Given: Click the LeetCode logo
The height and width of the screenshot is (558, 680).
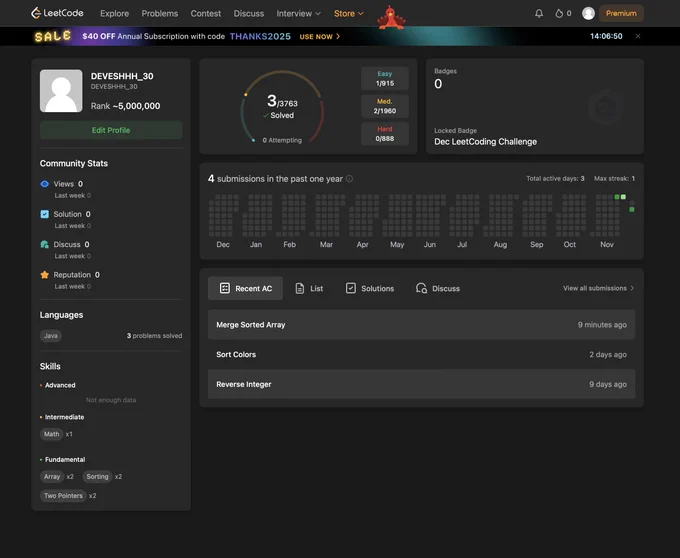Looking at the screenshot, I should (57, 13).
